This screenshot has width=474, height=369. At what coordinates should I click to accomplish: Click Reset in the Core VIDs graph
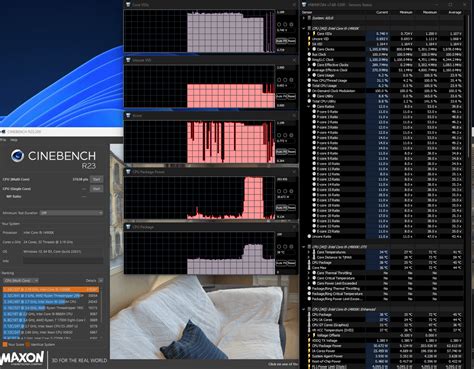click(291, 41)
